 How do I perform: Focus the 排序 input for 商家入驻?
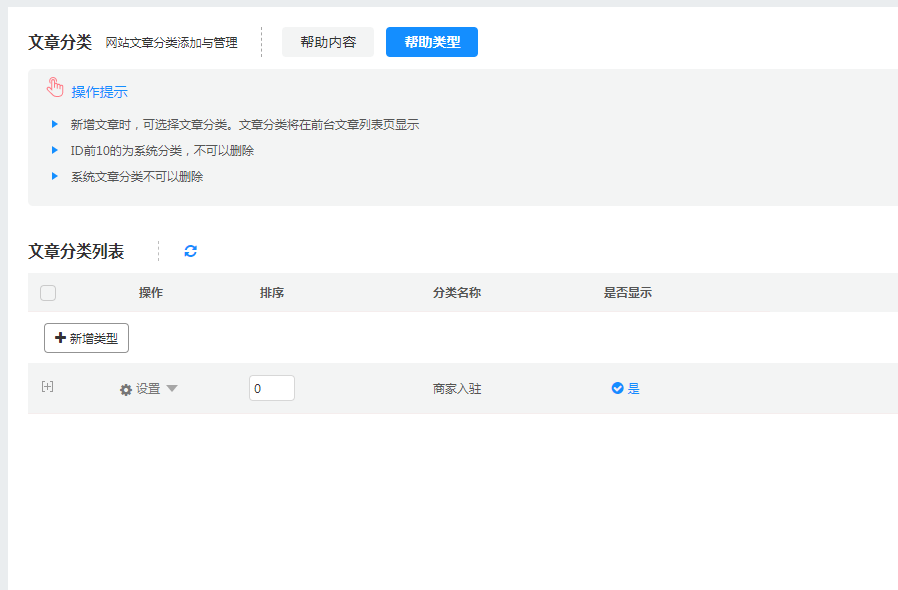coord(272,388)
